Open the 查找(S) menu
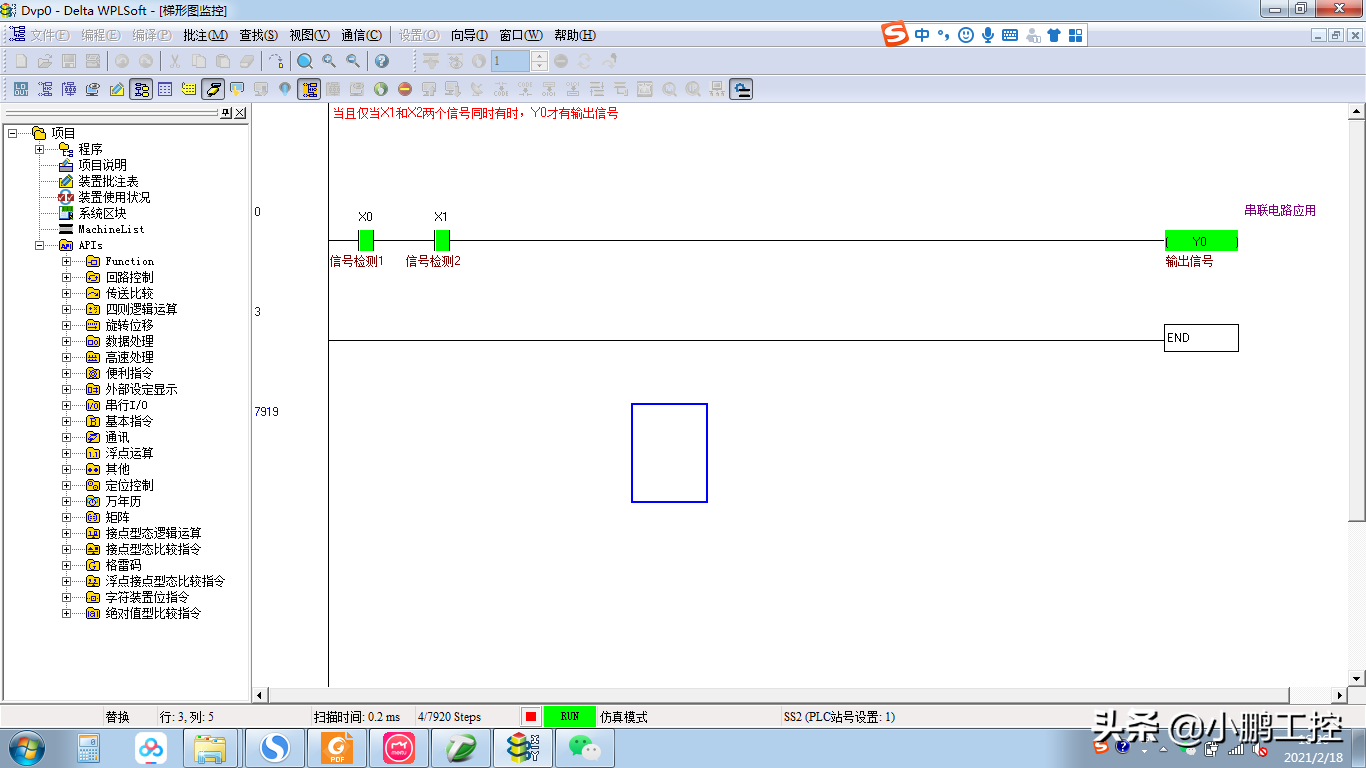This screenshot has height=768, width=1366. pos(258,35)
